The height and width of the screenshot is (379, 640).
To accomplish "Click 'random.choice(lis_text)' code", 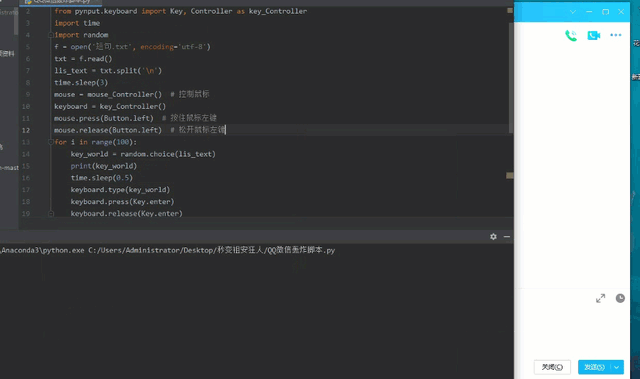I will click(168, 154).
